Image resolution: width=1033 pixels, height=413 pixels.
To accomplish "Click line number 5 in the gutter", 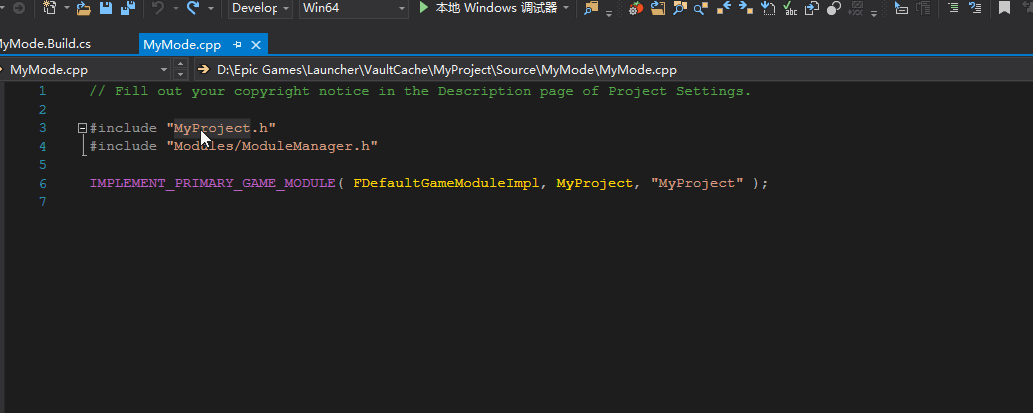I will coord(43,165).
